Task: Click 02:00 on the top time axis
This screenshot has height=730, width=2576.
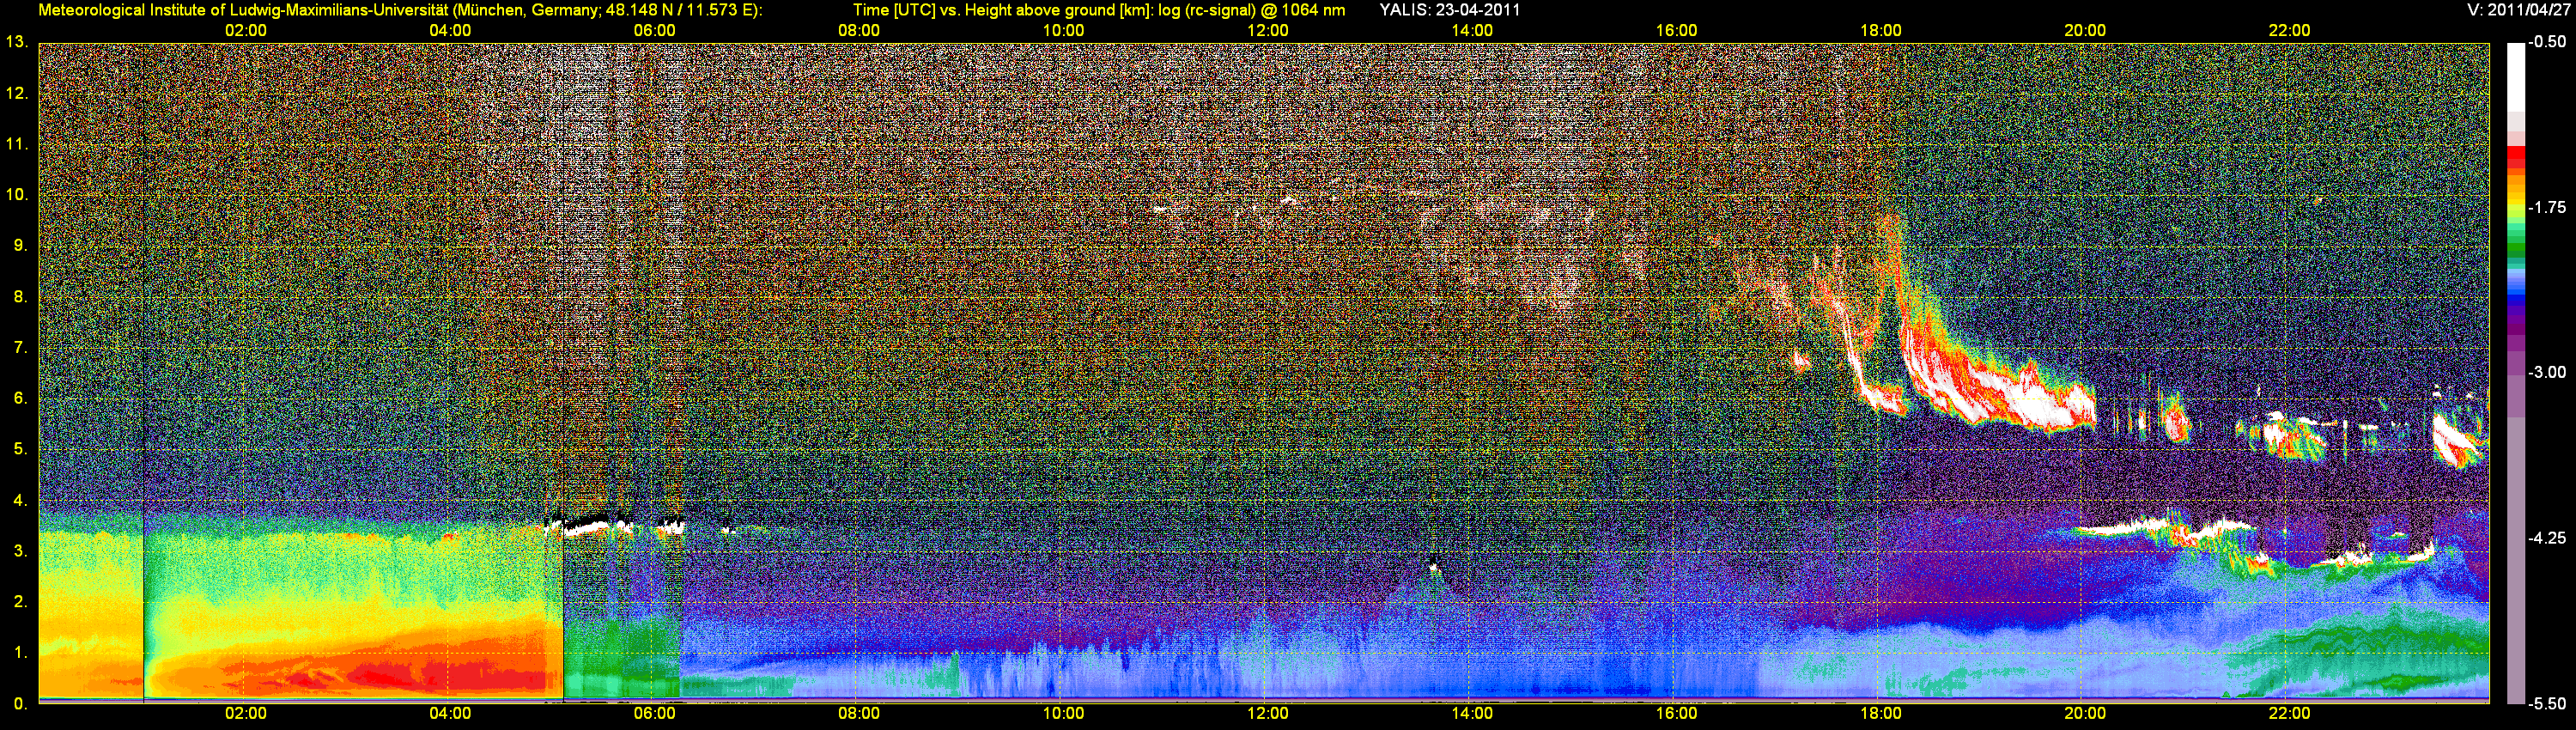Action: click(246, 30)
